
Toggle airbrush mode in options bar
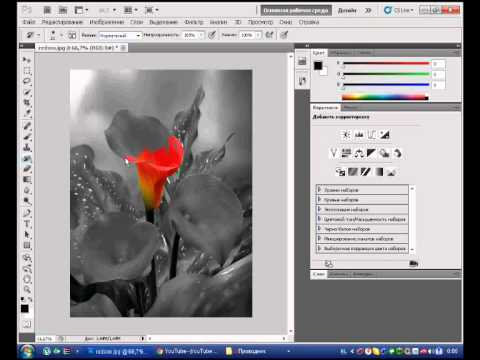(270, 35)
